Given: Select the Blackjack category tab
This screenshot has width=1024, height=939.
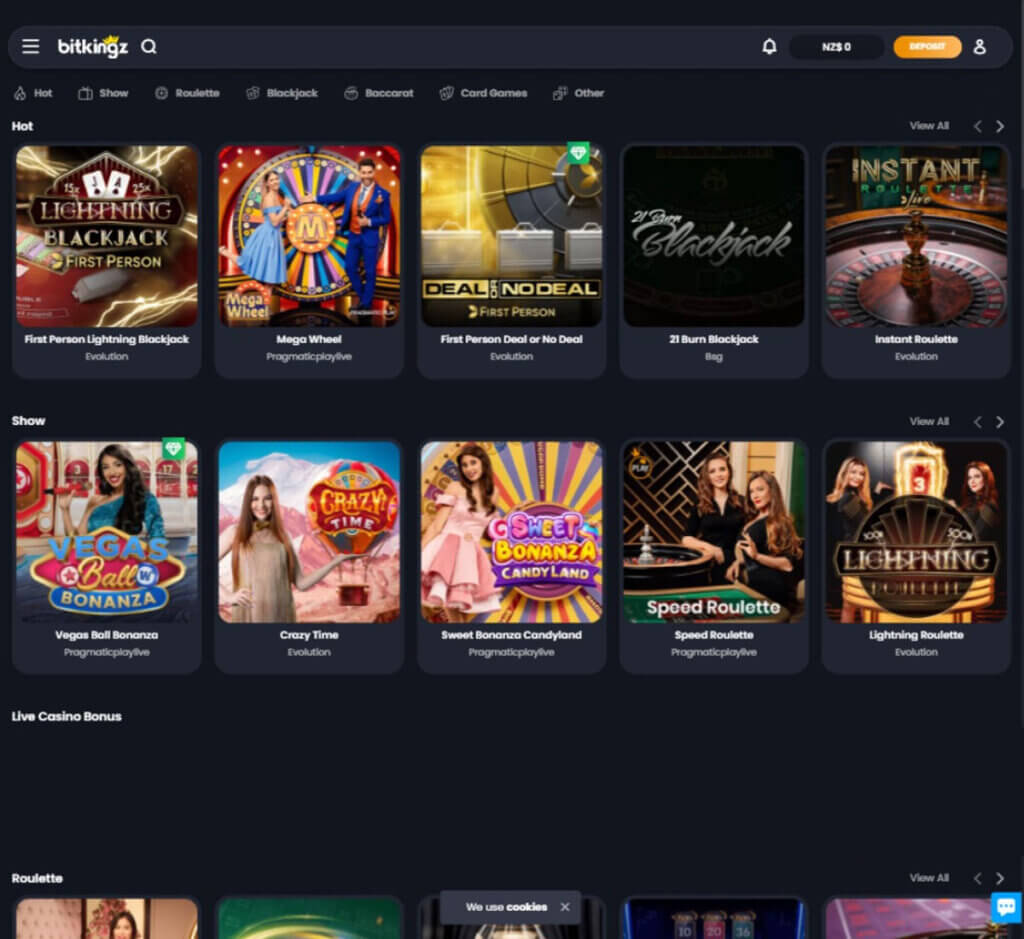Looking at the screenshot, I should [x=281, y=93].
